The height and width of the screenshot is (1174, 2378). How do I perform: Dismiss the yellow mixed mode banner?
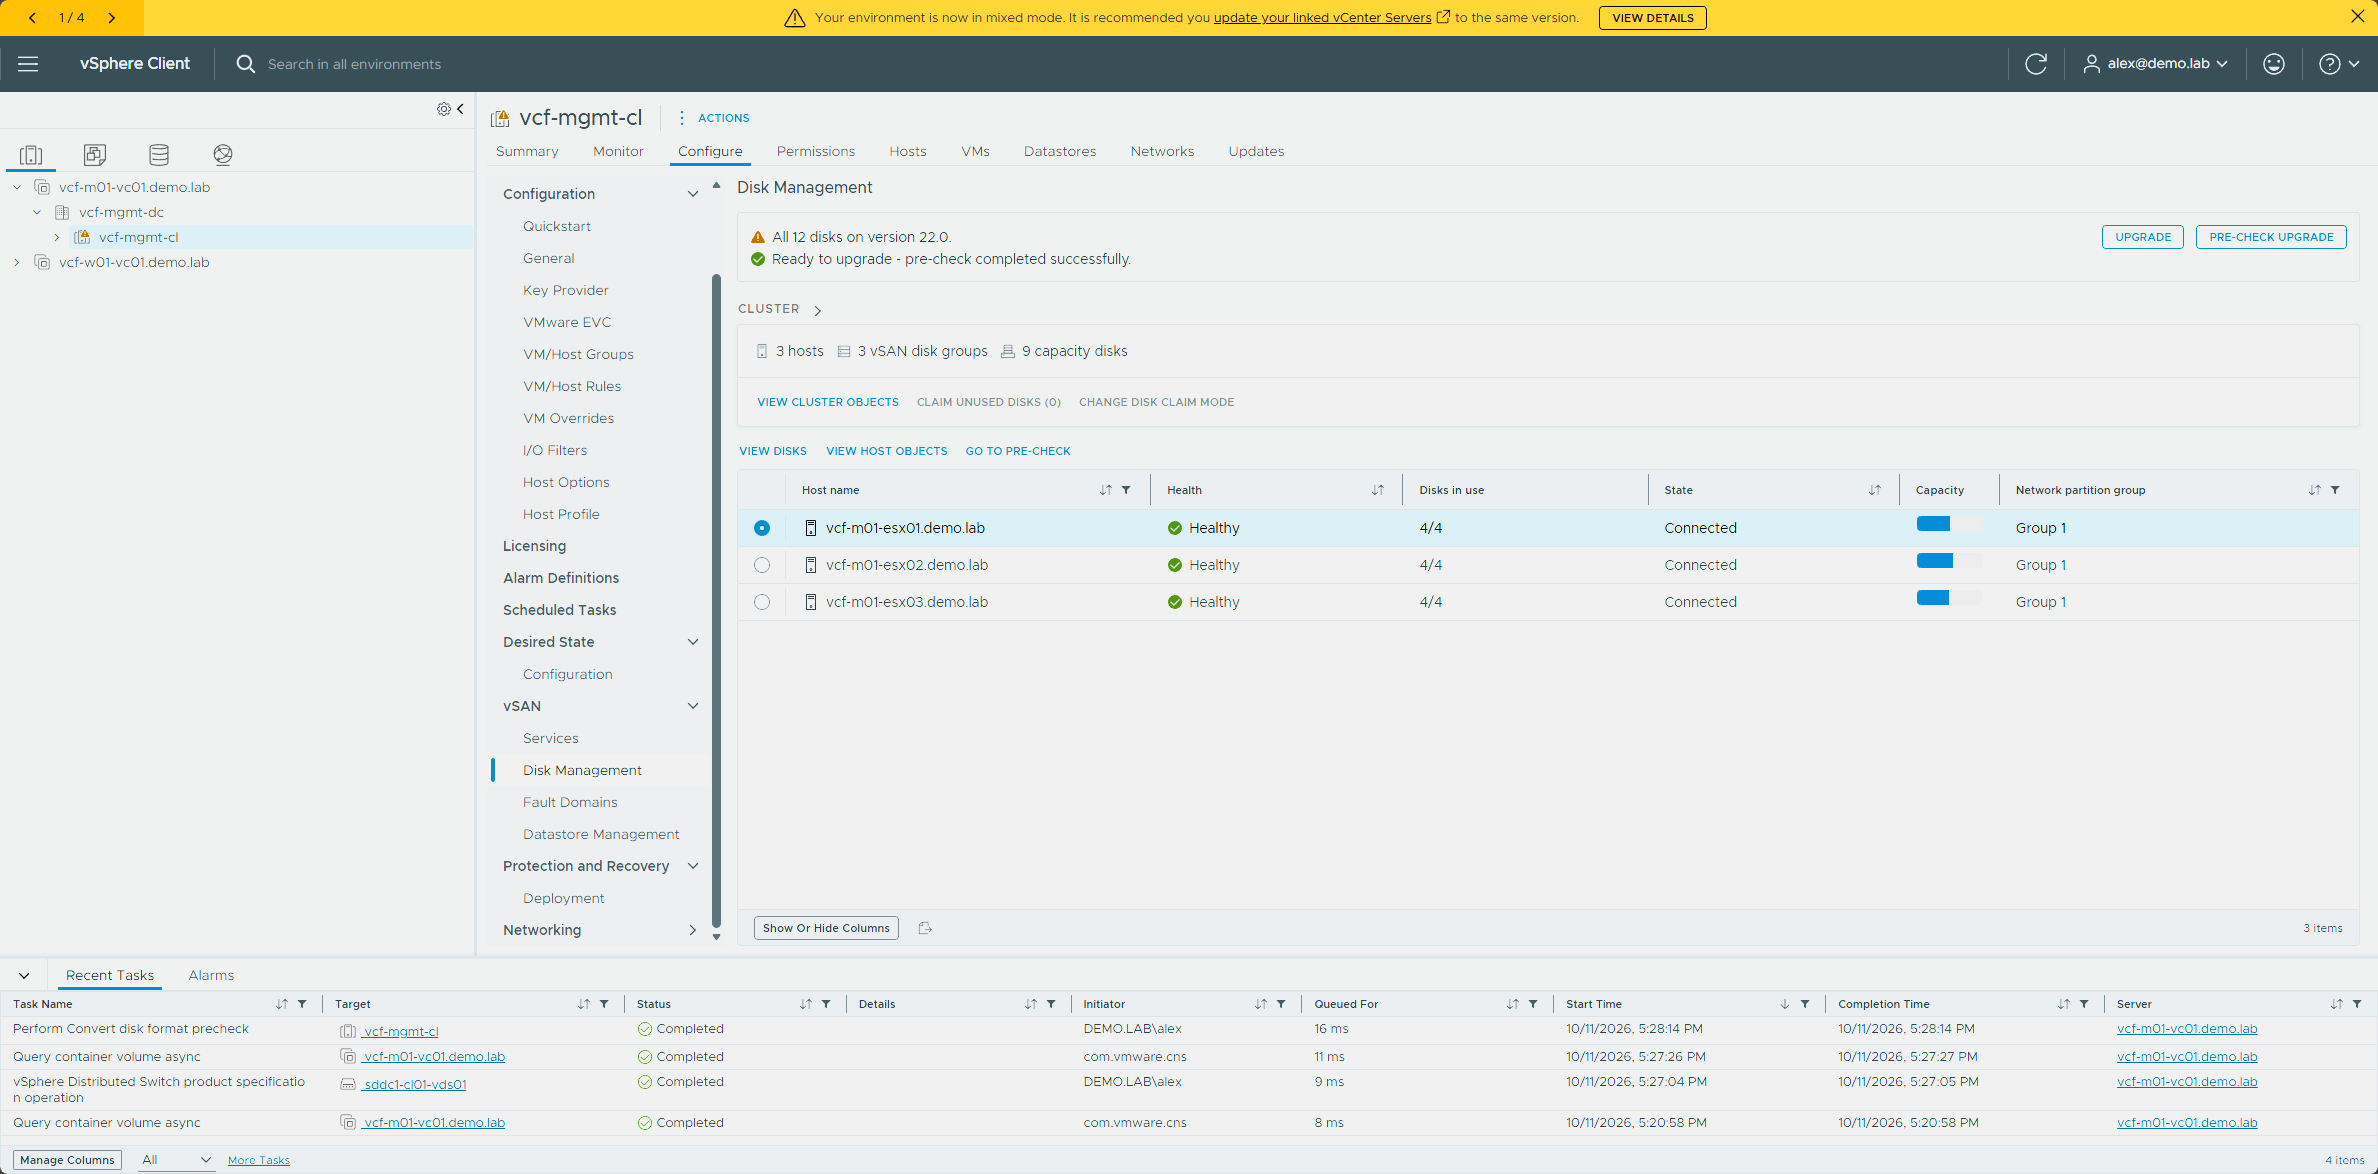pos(2357,17)
